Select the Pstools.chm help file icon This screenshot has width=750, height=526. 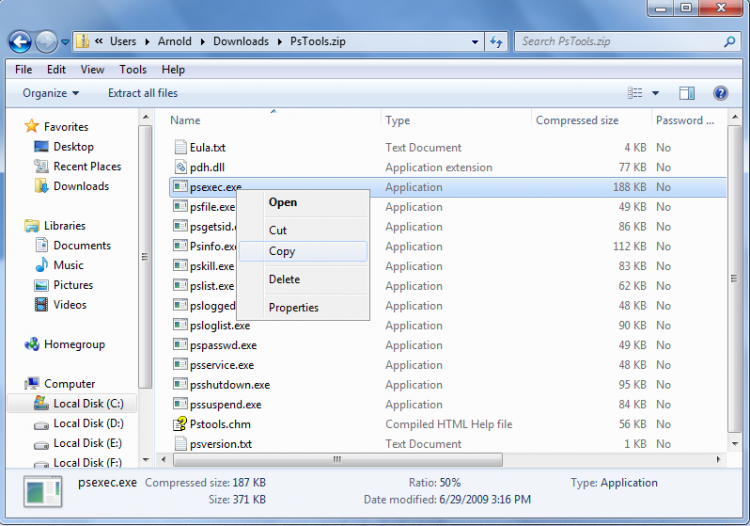180,424
